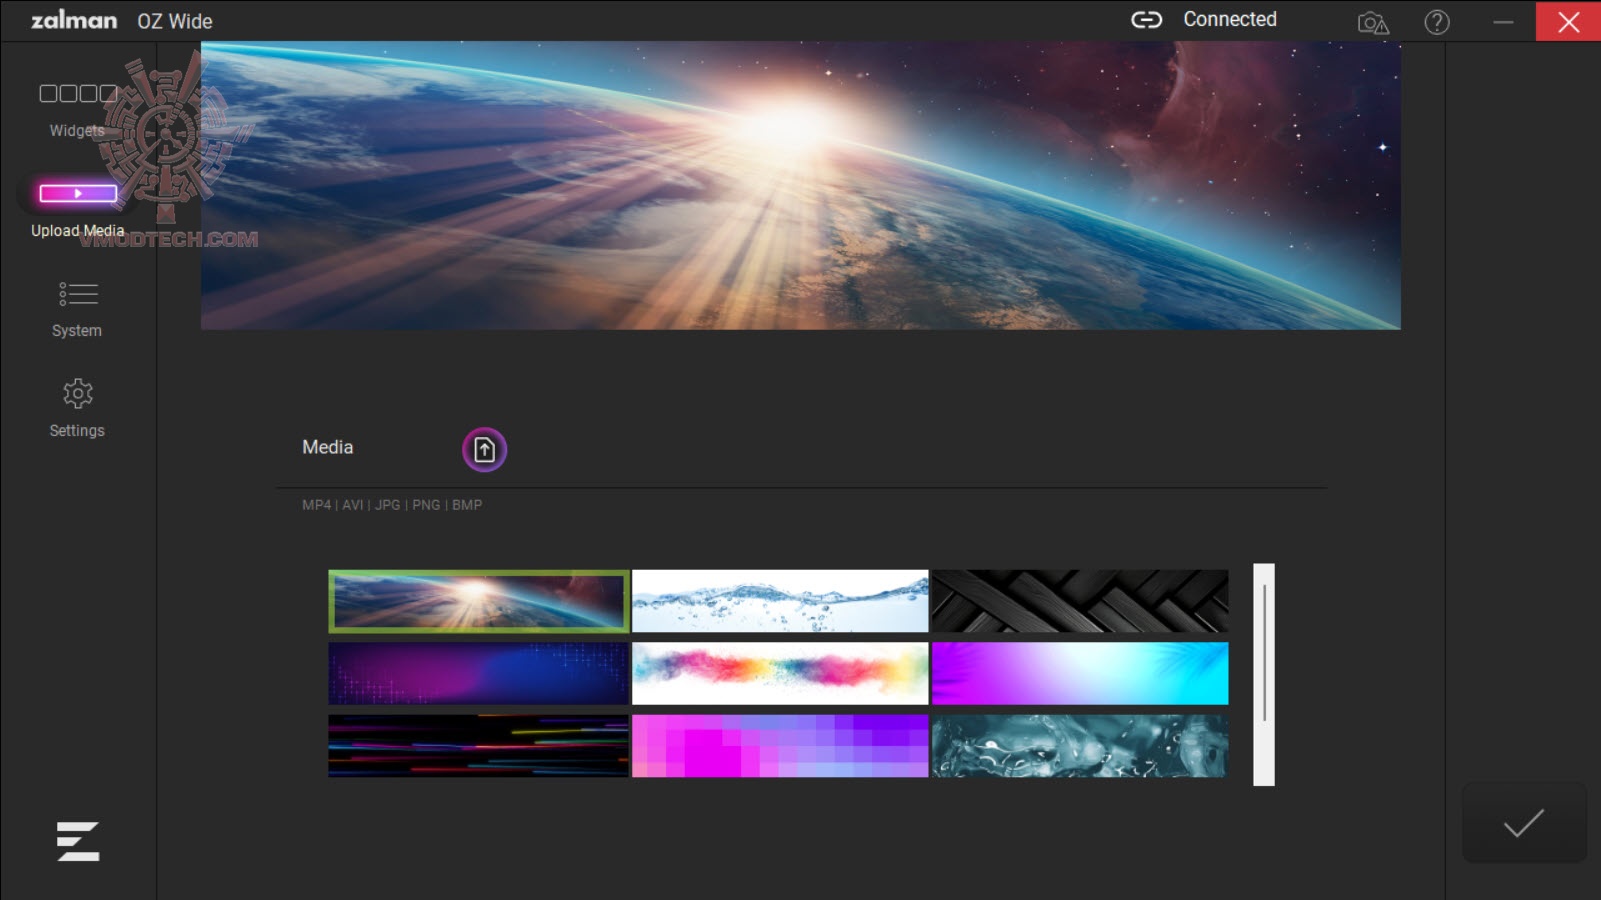Select the Upload Media icon in sidebar
Image resolution: width=1601 pixels, height=900 pixels.
[78, 193]
